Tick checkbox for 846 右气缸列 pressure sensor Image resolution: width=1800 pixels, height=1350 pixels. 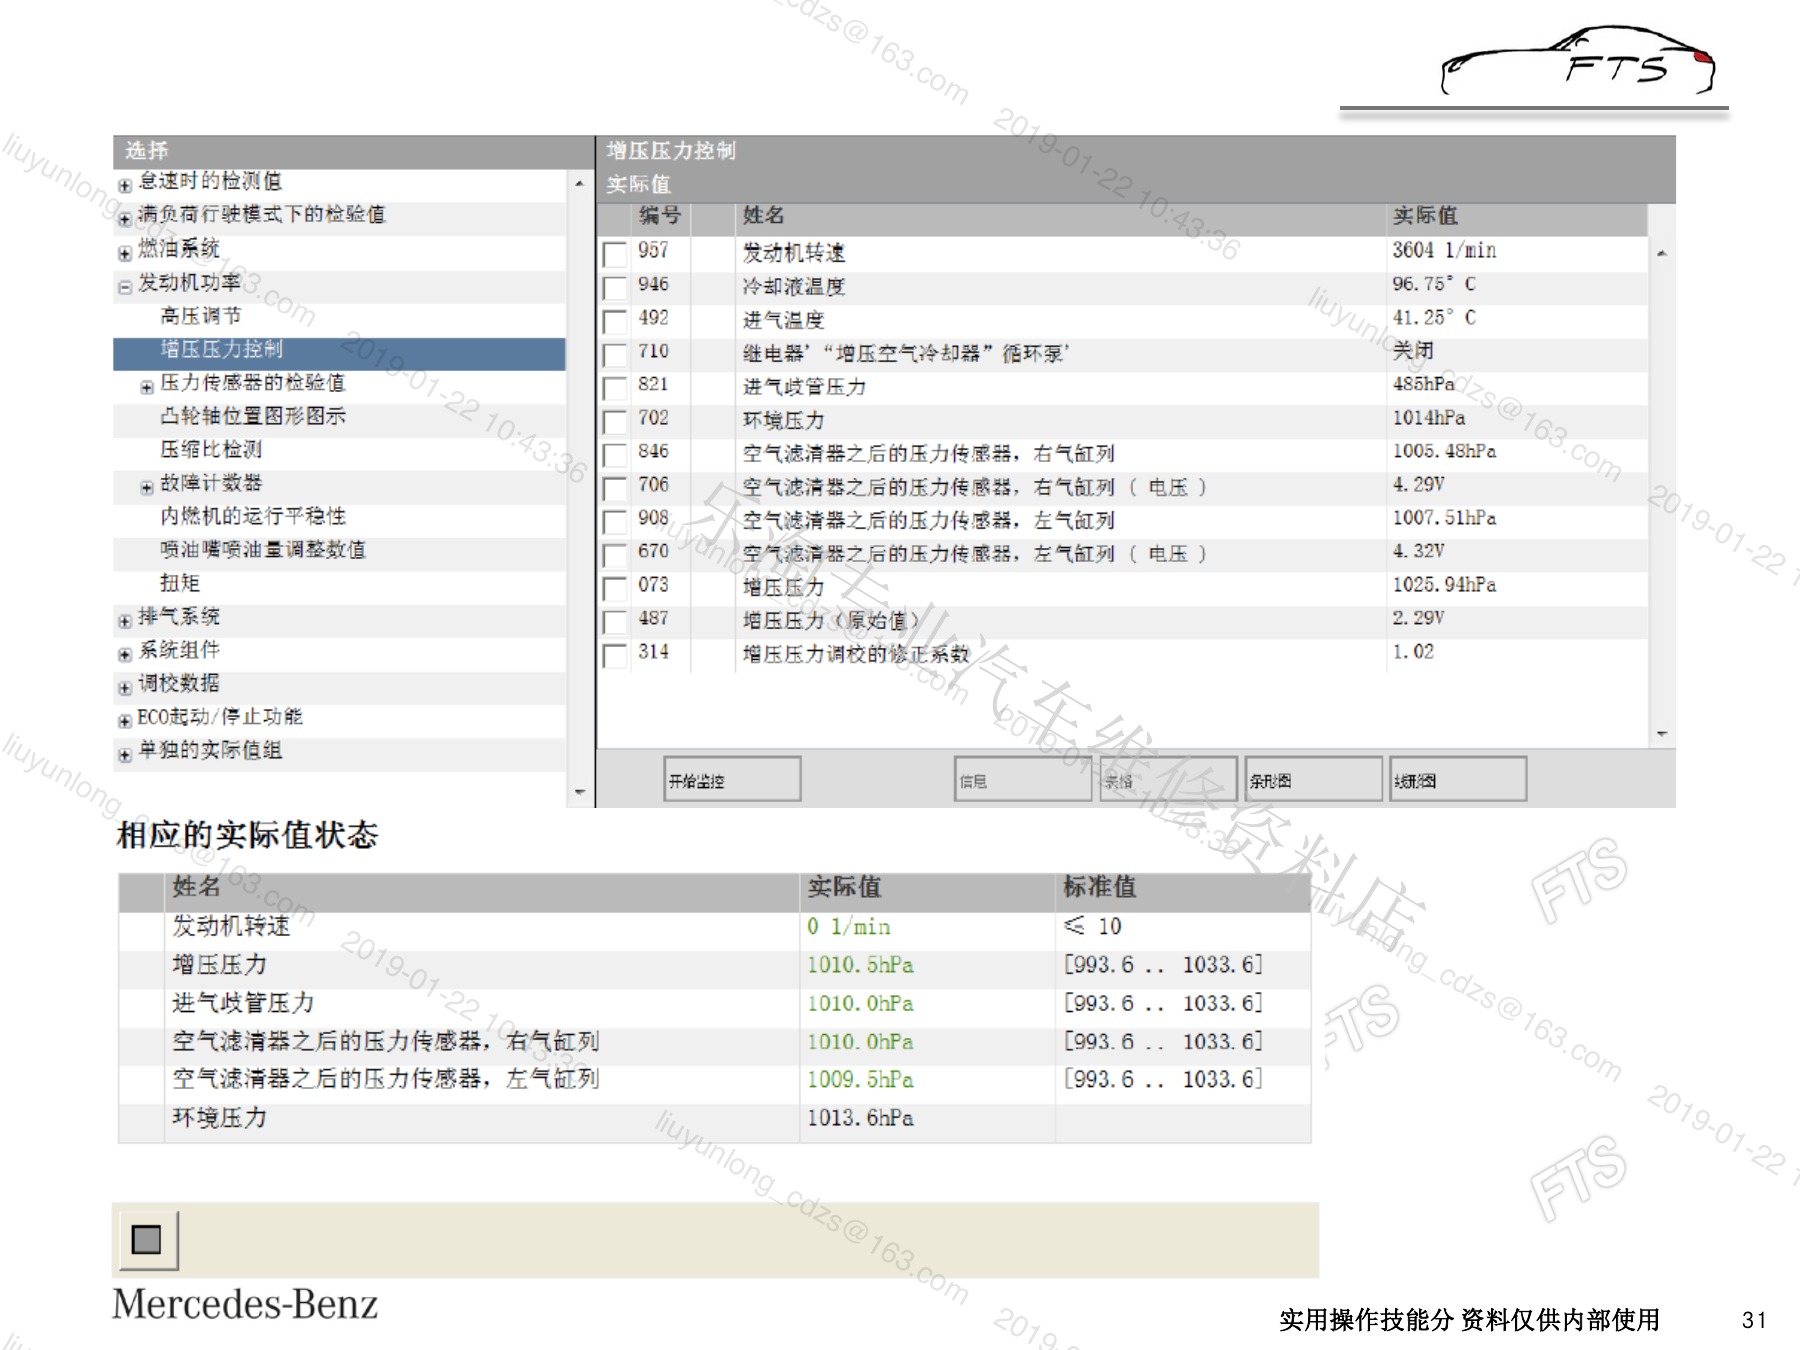[615, 455]
